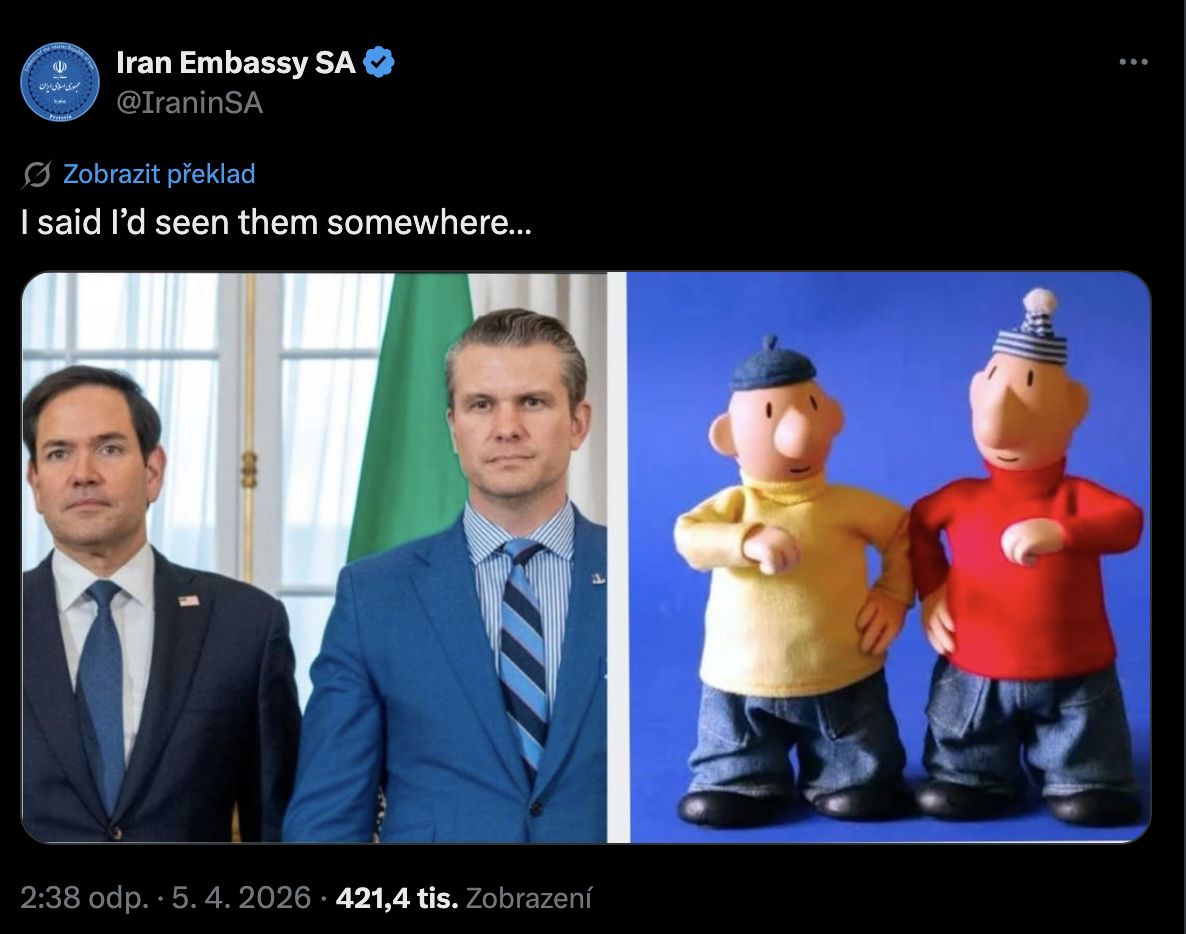Click the translate icon beside Zobrazit překlad
Viewport: 1186px width, 934px height.
(x=36, y=175)
